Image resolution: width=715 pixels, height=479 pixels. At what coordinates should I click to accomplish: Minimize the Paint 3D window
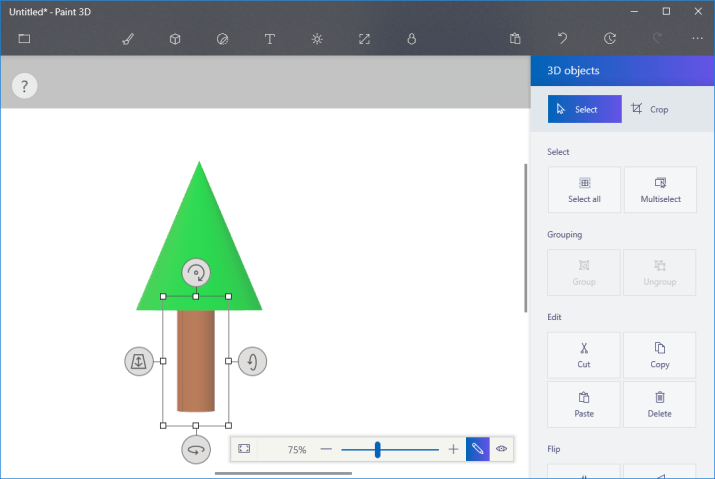coord(634,11)
